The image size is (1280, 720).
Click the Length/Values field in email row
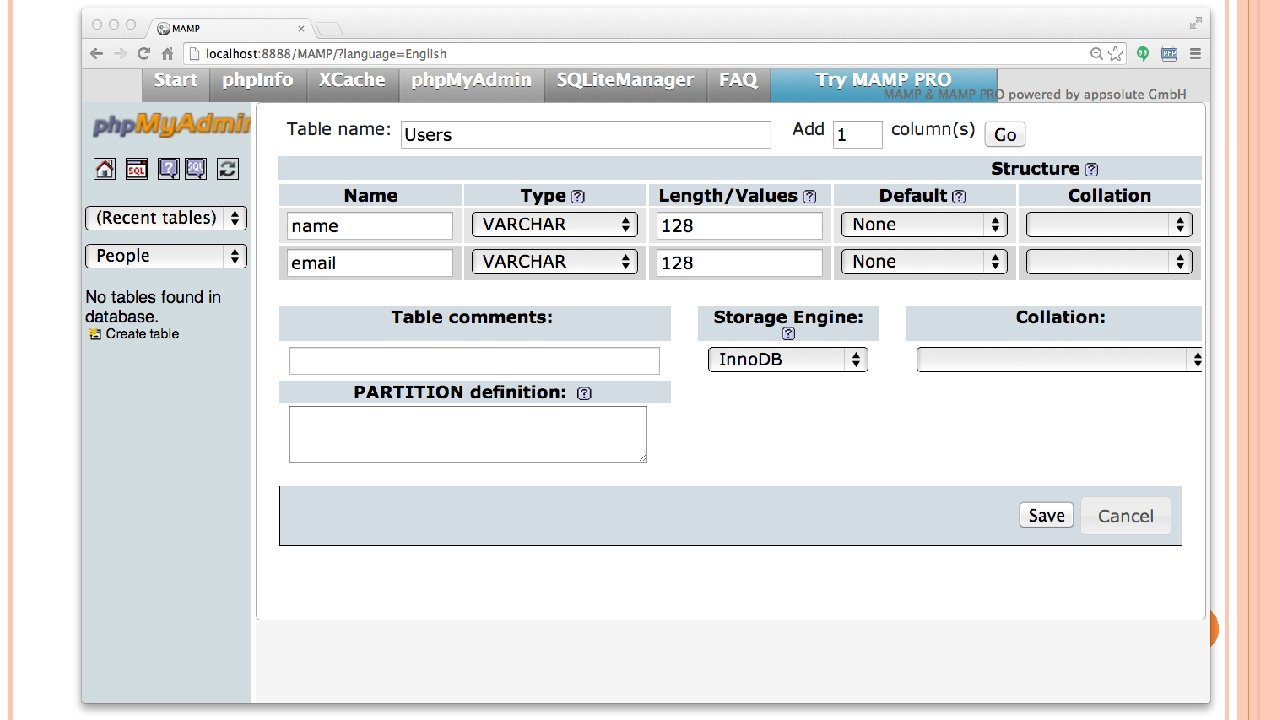[x=739, y=262]
